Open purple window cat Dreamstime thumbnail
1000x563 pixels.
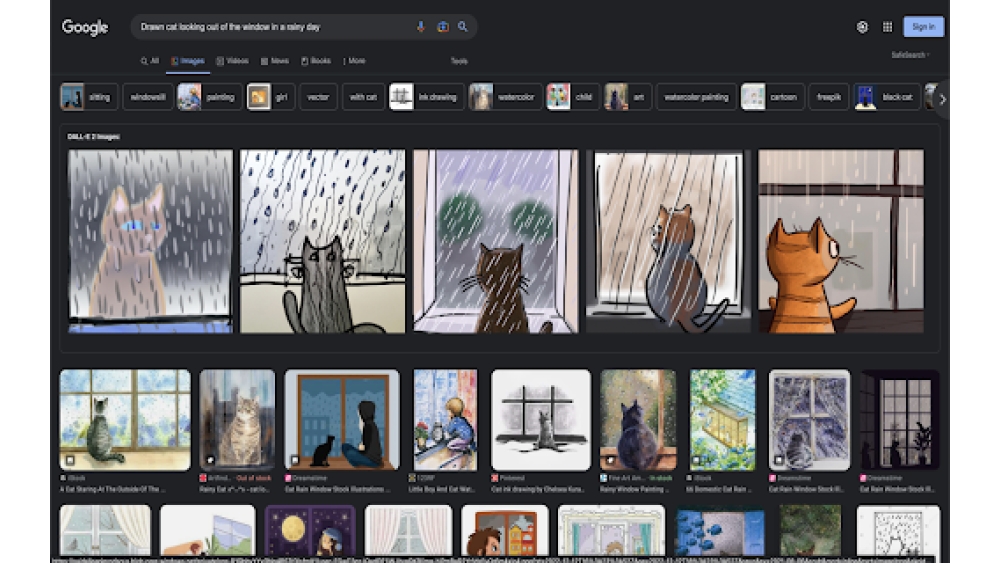(x=809, y=420)
